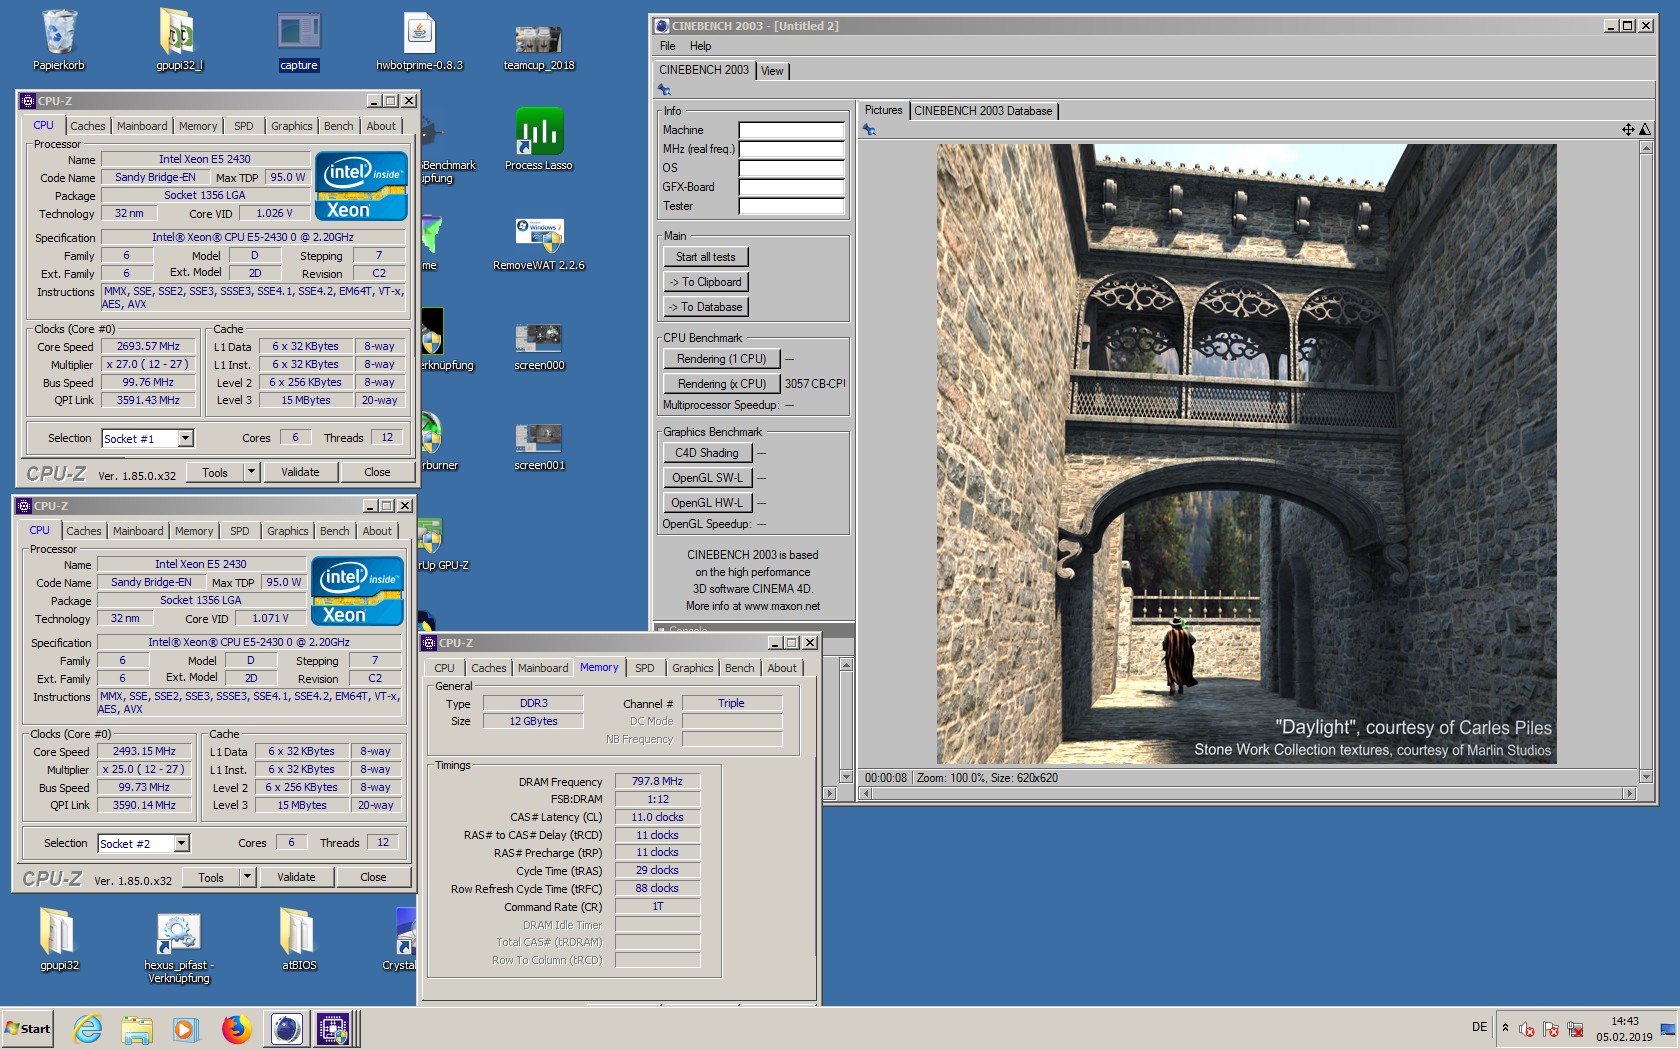
Task: Run Rendering (x CPU) benchmark
Action: (721, 384)
